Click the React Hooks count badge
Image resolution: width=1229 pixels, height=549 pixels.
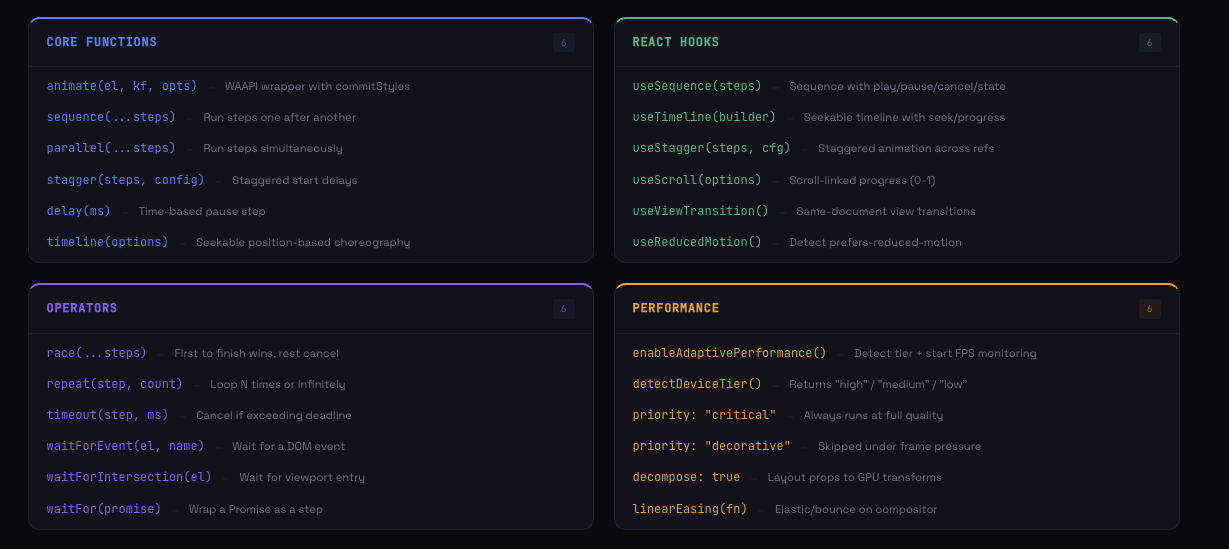tap(1149, 42)
